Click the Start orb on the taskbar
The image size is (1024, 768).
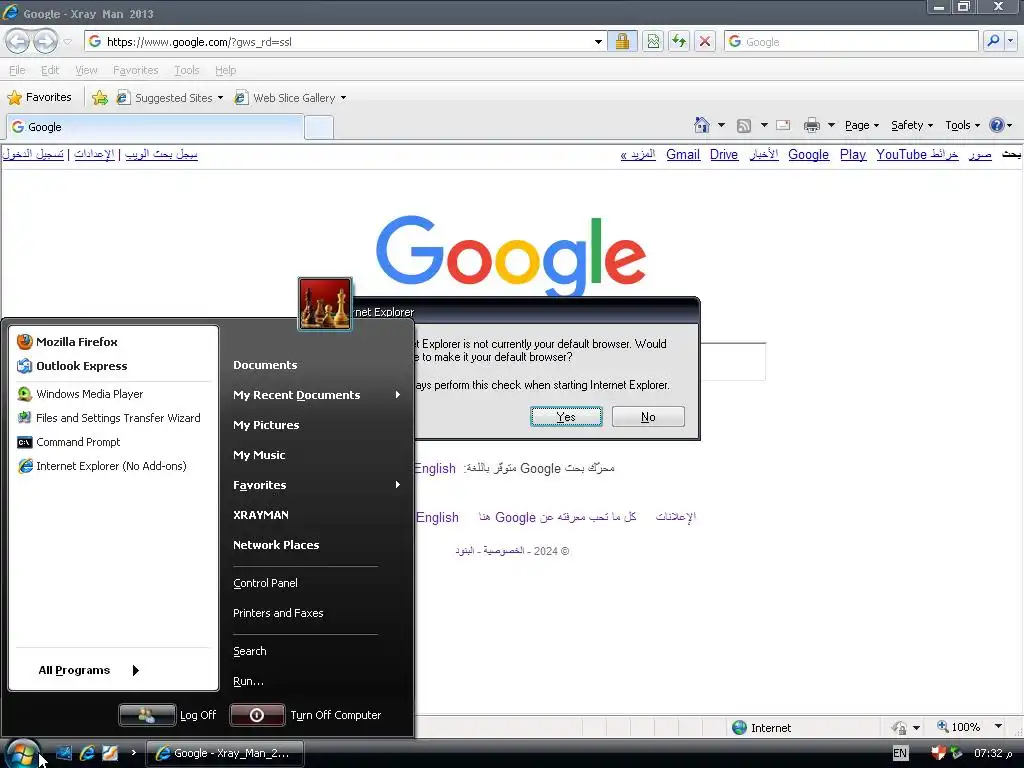[x=22, y=753]
